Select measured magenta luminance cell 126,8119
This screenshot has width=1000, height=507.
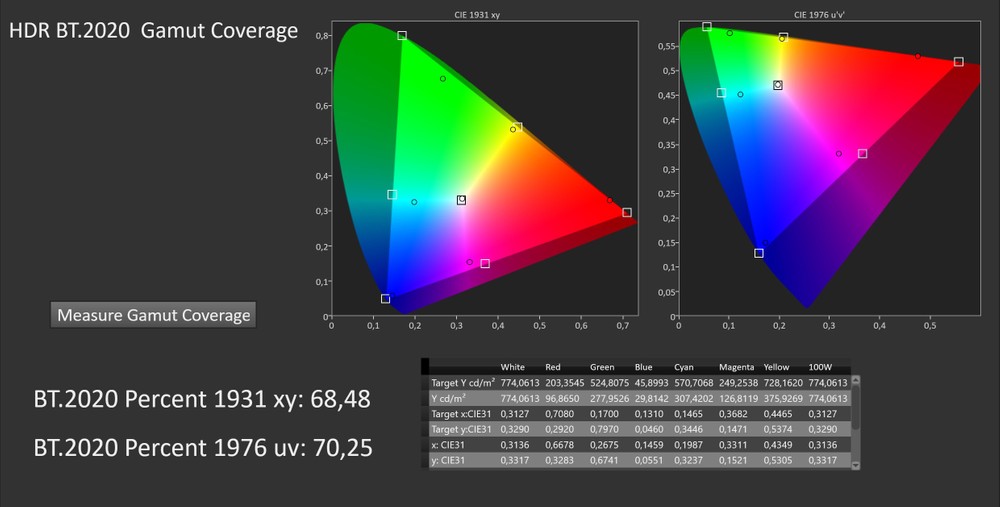tap(739, 399)
